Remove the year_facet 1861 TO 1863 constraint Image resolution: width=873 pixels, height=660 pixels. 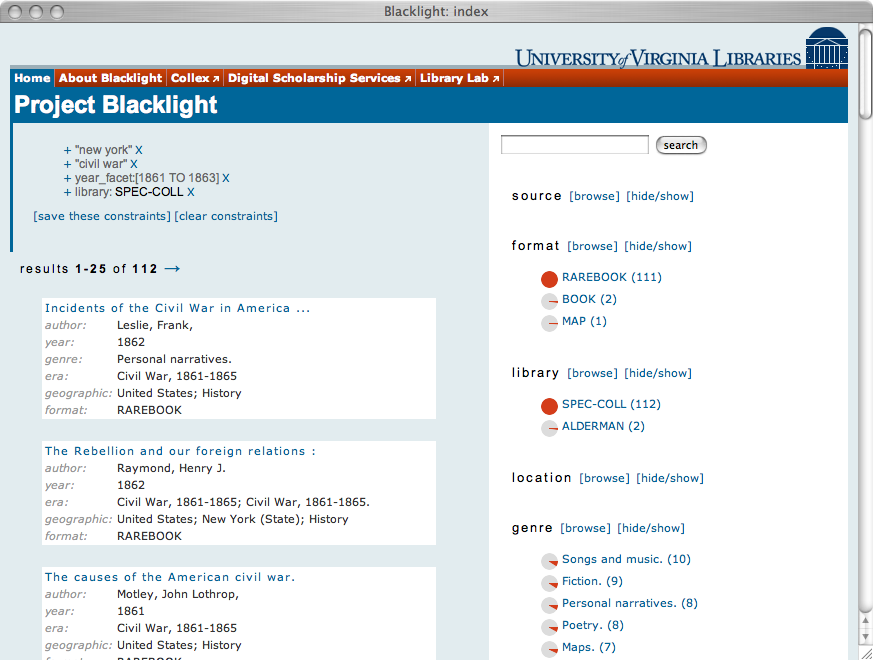pyautogui.click(x=225, y=178)
